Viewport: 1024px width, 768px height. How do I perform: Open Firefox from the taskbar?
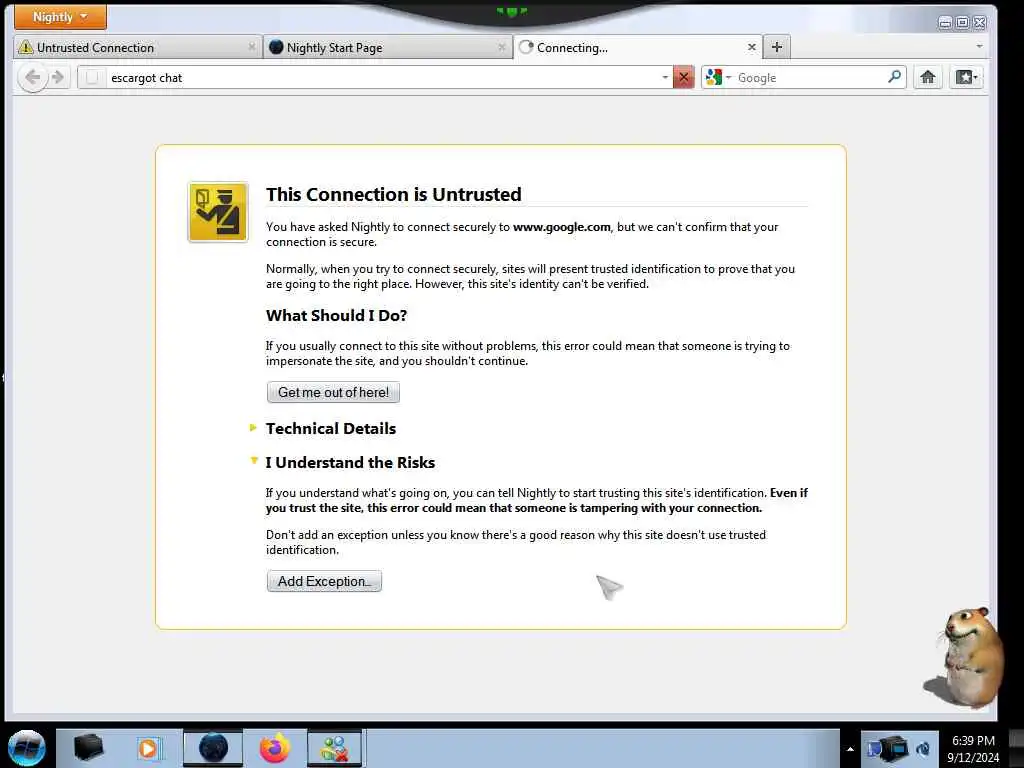[x=274, y=748]
